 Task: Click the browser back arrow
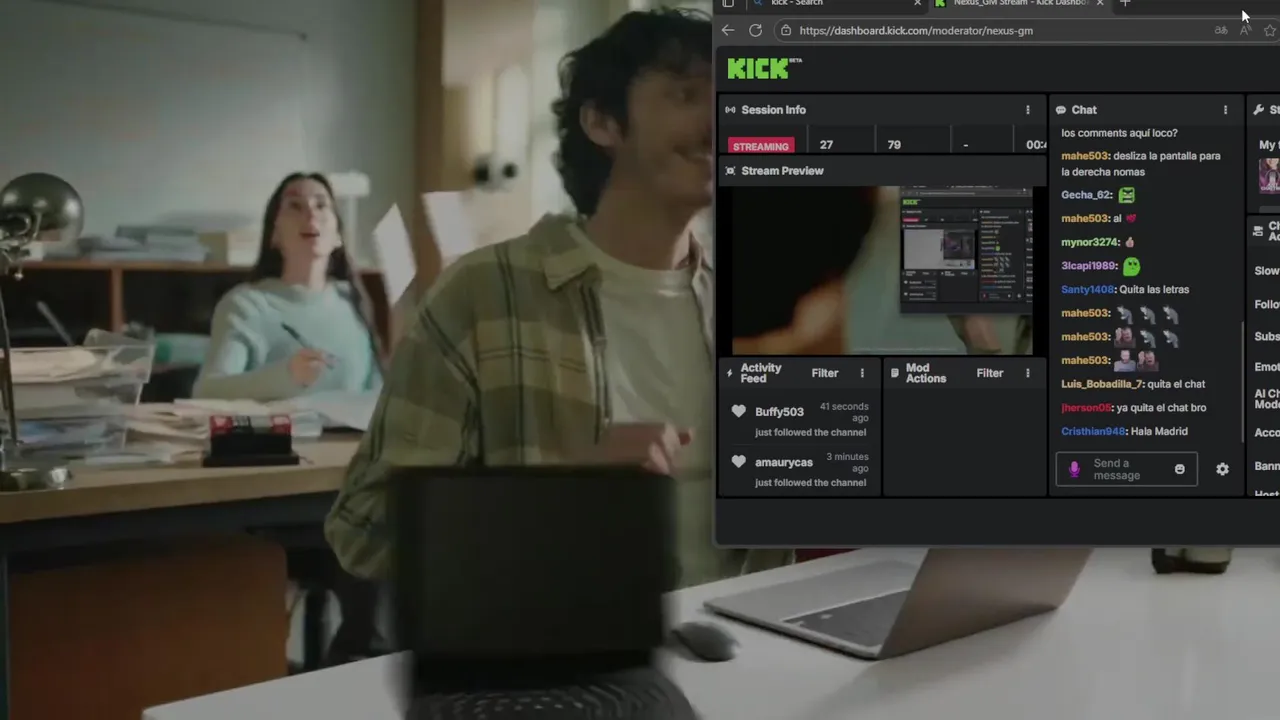coord(728,30)
